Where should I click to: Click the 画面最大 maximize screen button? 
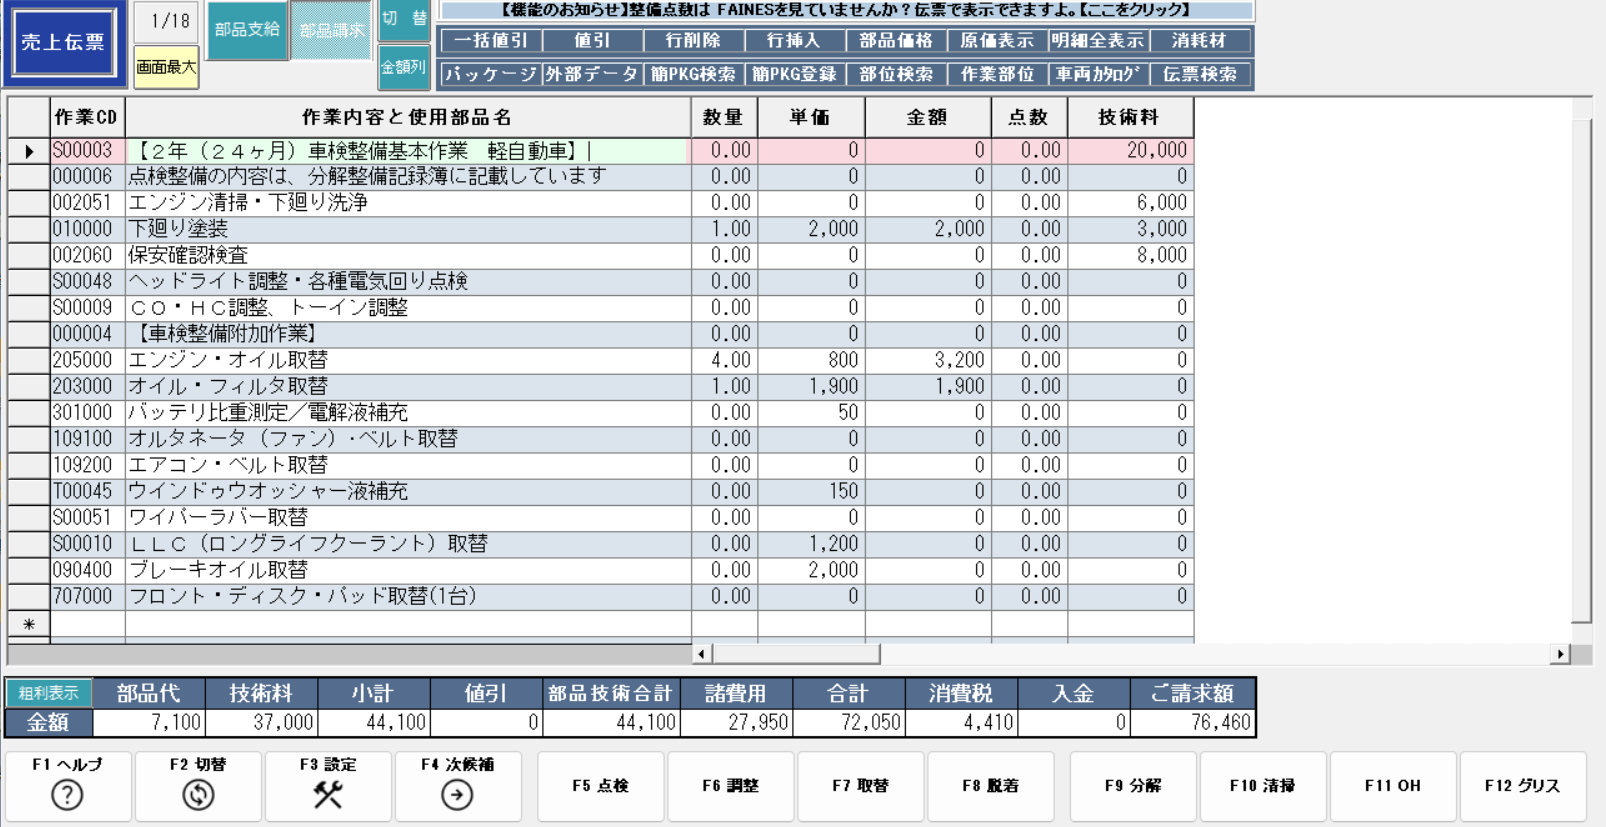166,67
